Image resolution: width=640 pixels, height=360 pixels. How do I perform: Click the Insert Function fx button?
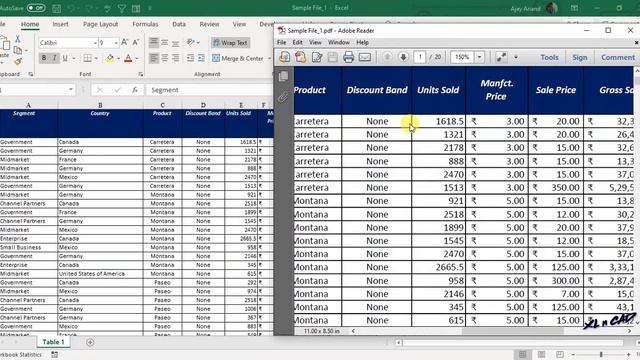point(135,90)
